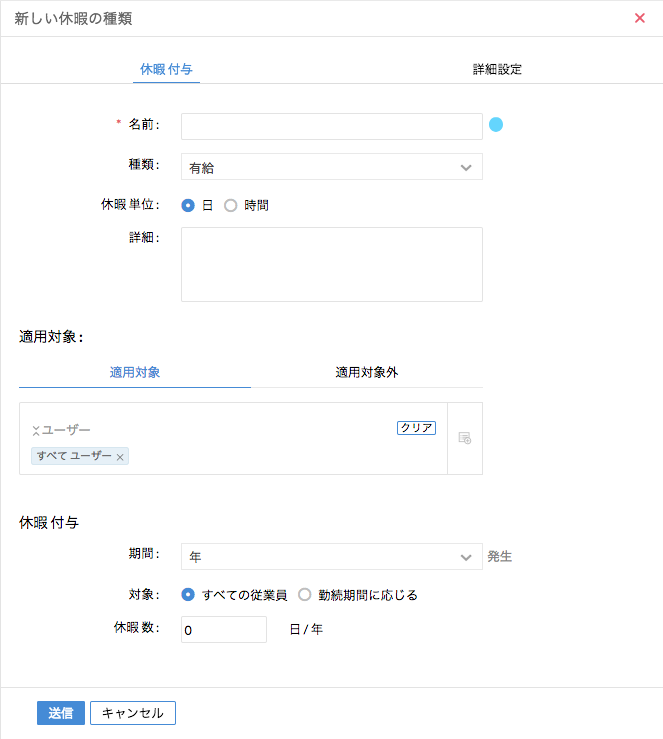
Task: Click the キャンセル button
Action: coord(133,713)
